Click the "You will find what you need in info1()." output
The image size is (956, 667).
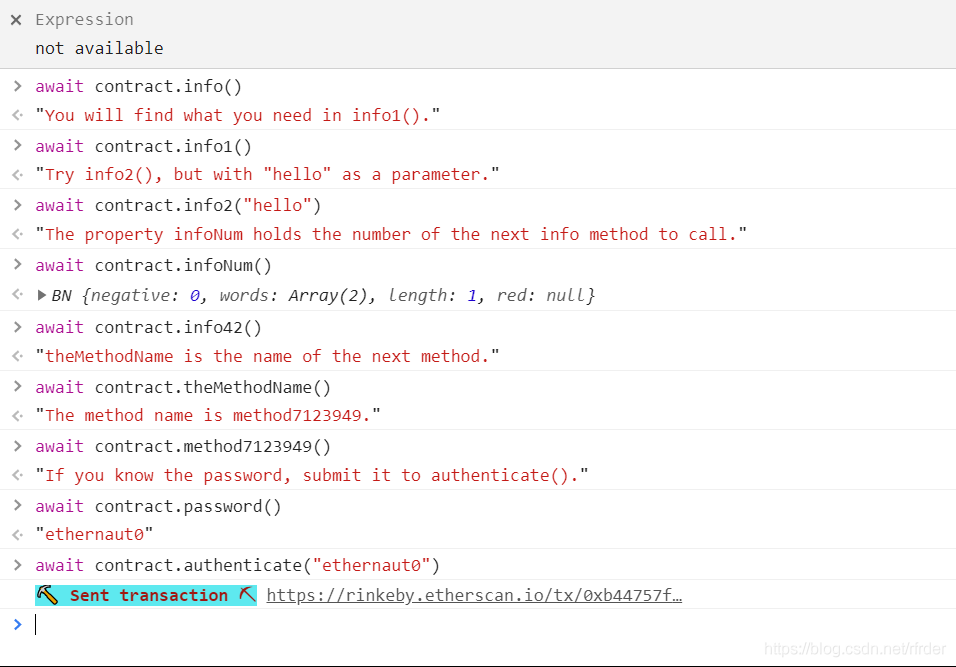(238, 115)
